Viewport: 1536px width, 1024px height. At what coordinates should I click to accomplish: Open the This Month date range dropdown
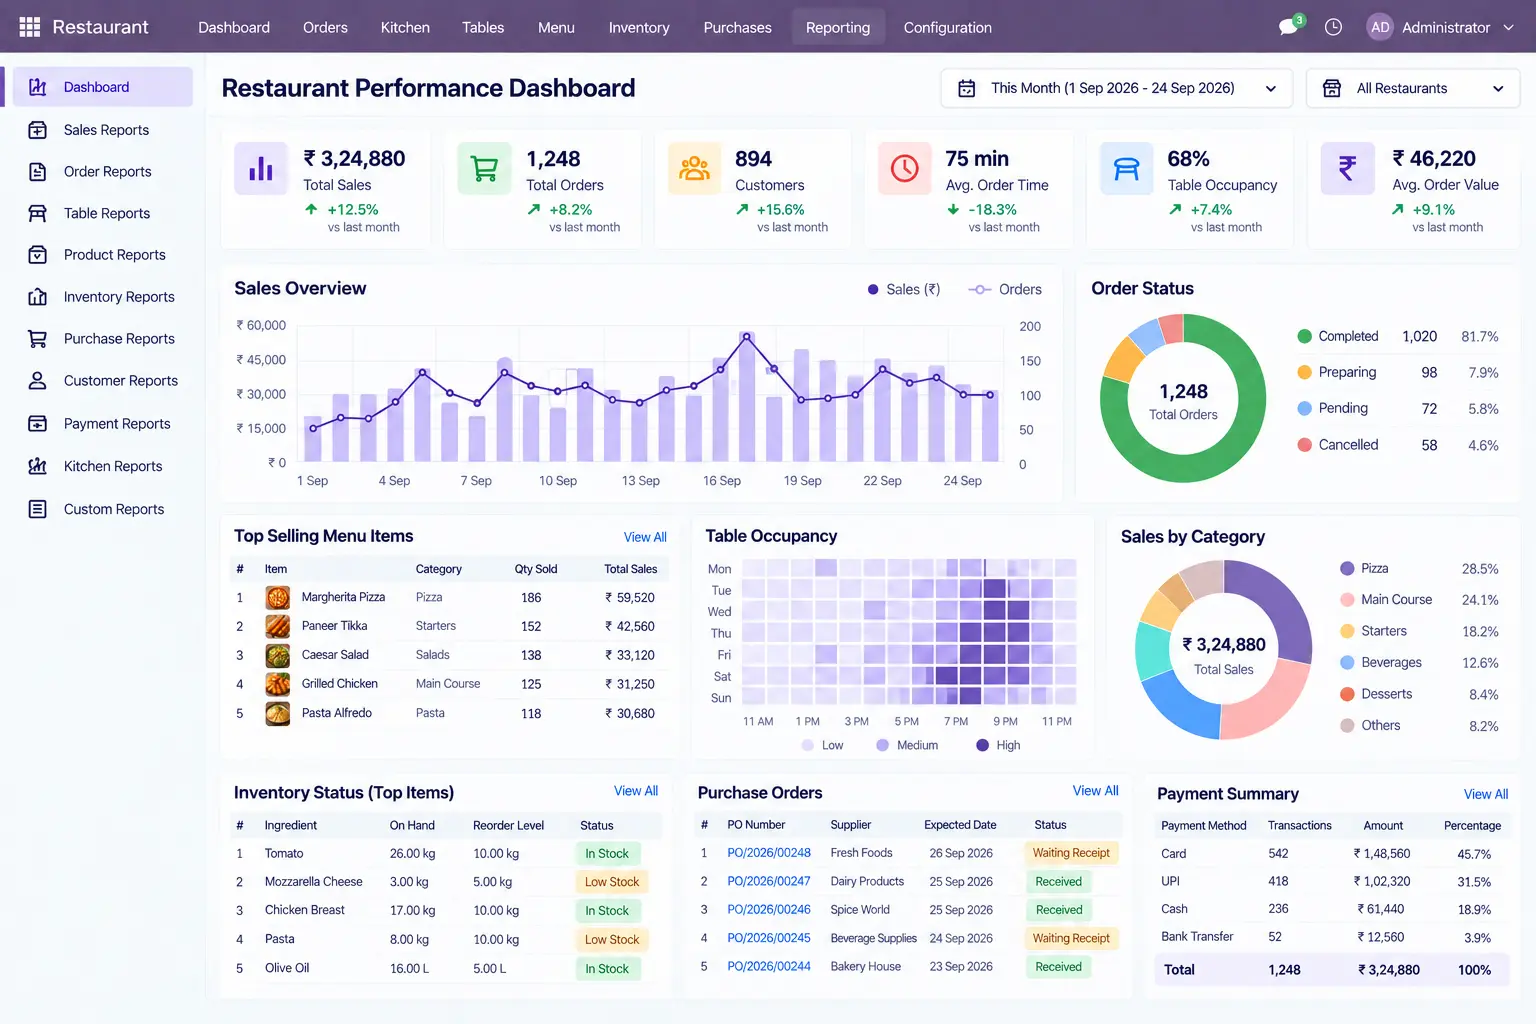click(1117, 88)
